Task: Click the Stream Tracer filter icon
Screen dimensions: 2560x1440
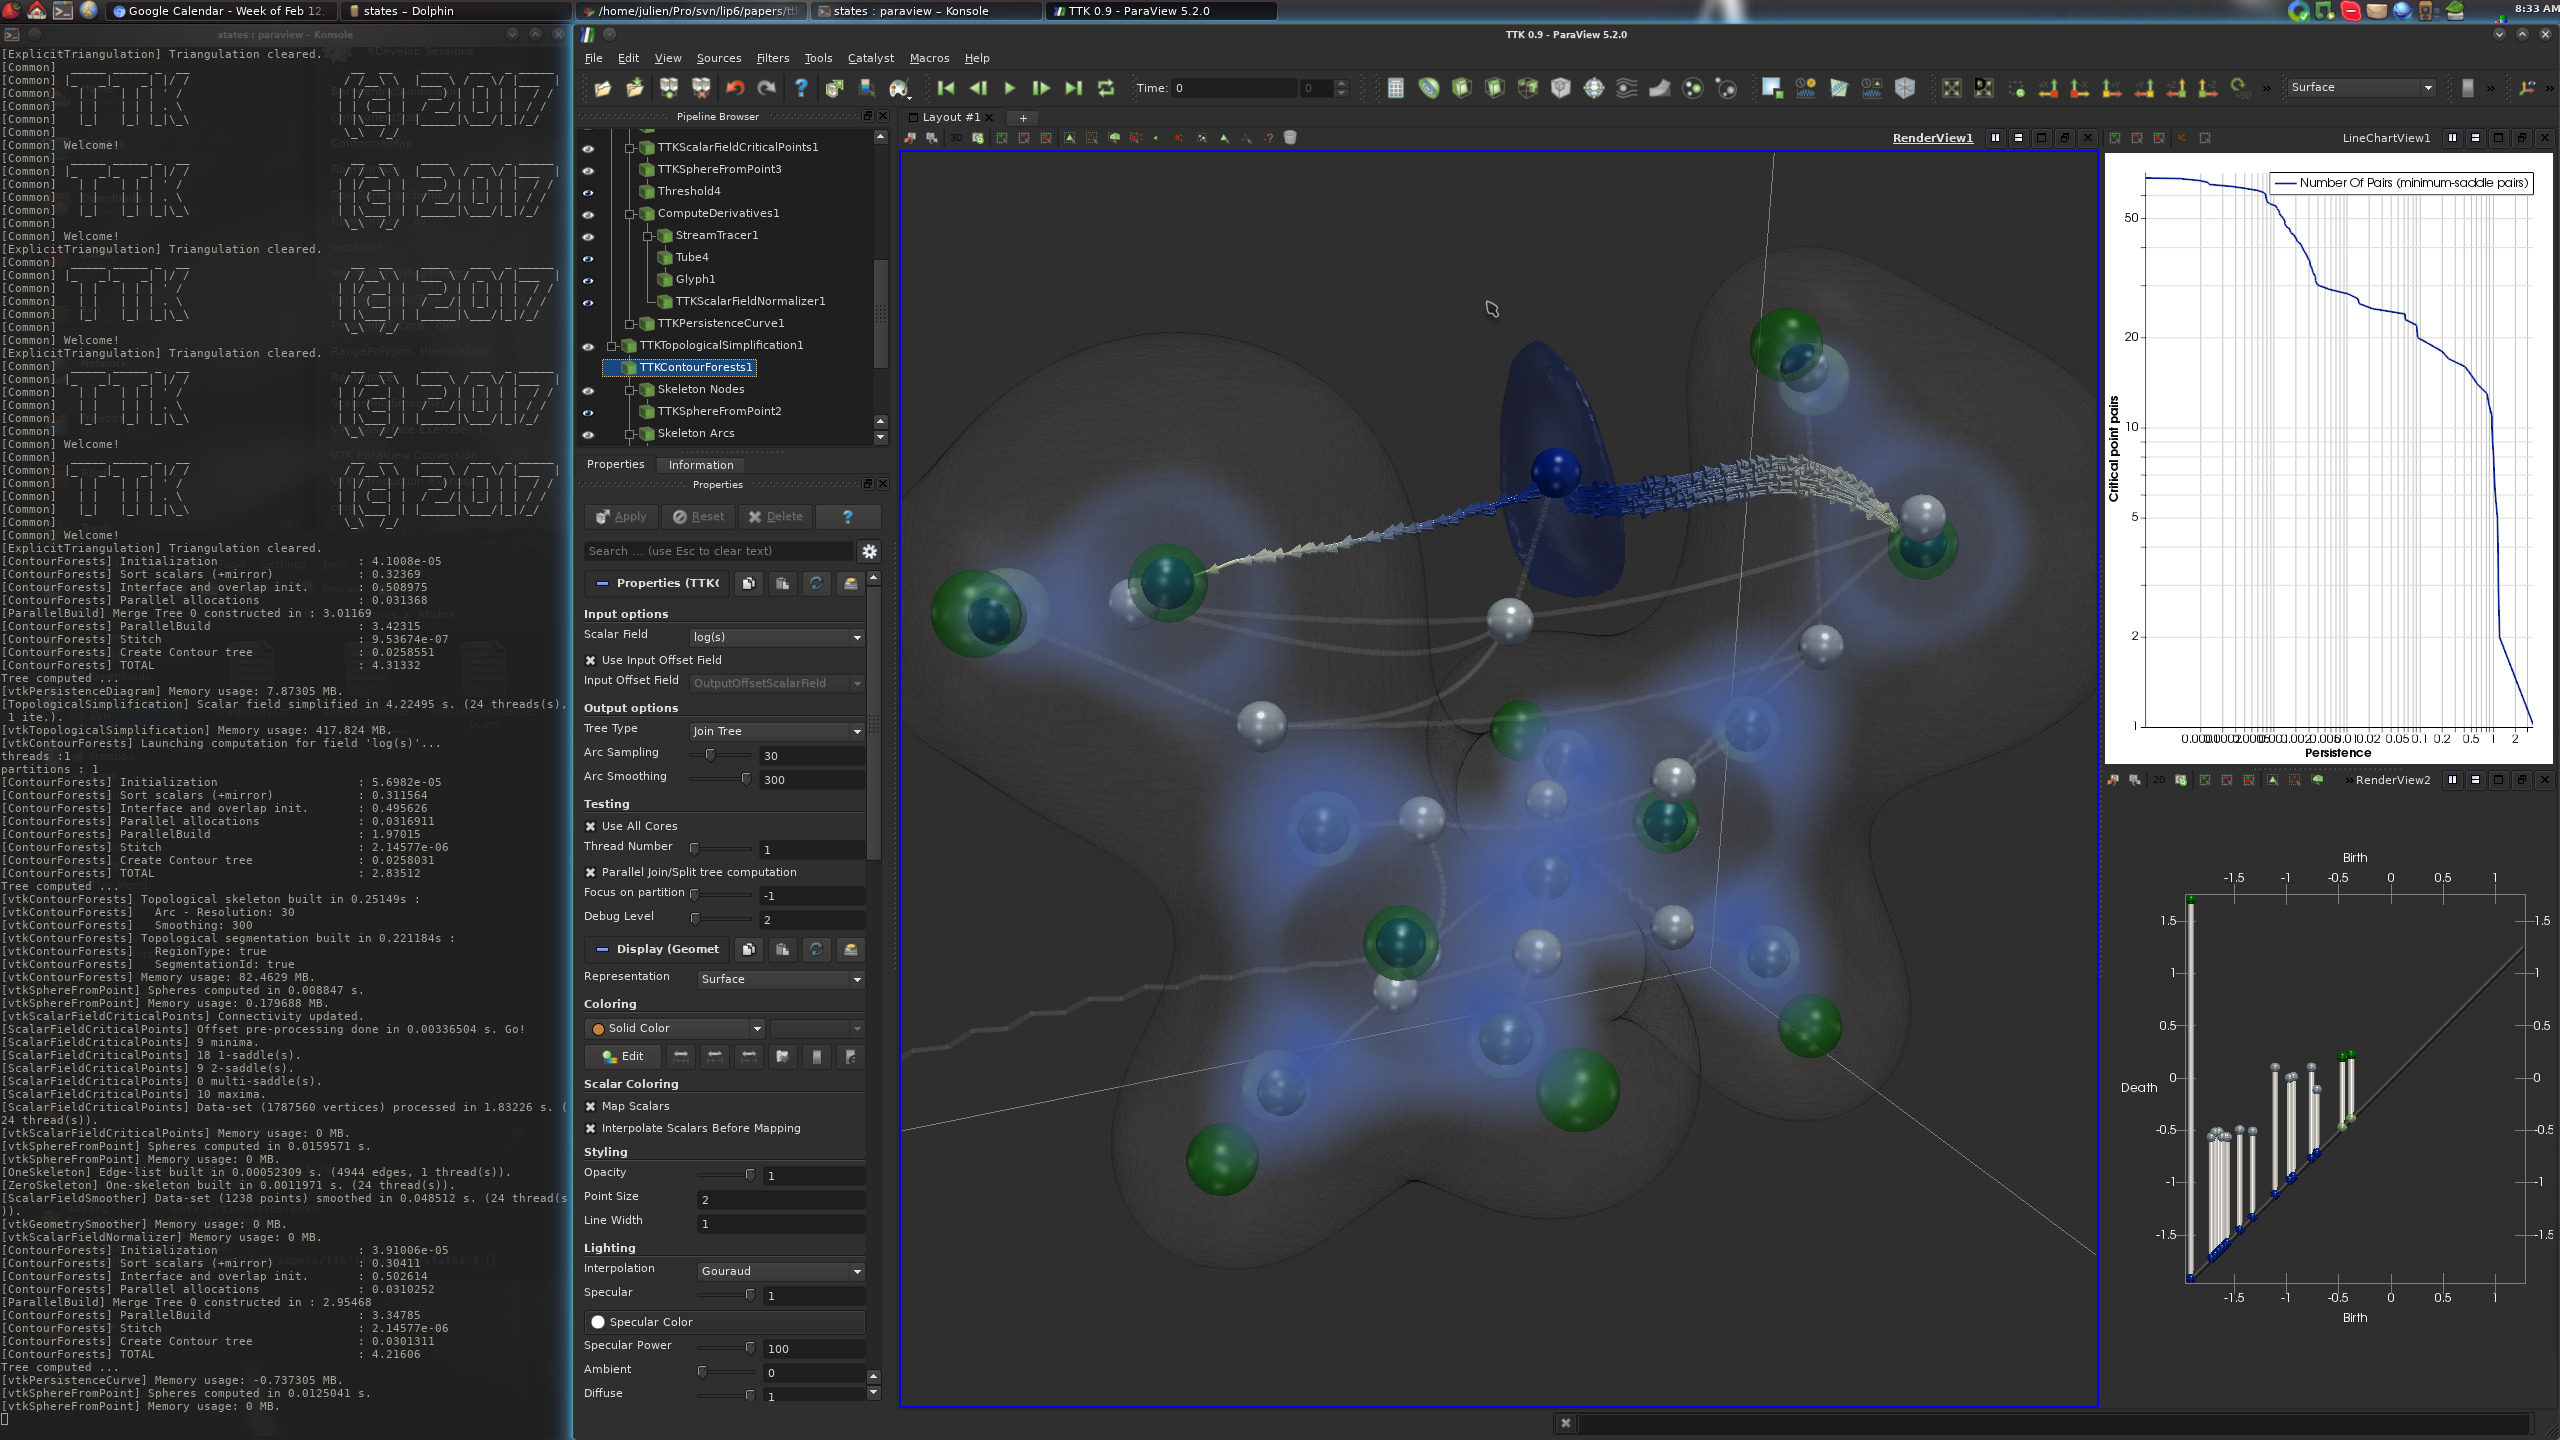Action: tap(1627, 89)
